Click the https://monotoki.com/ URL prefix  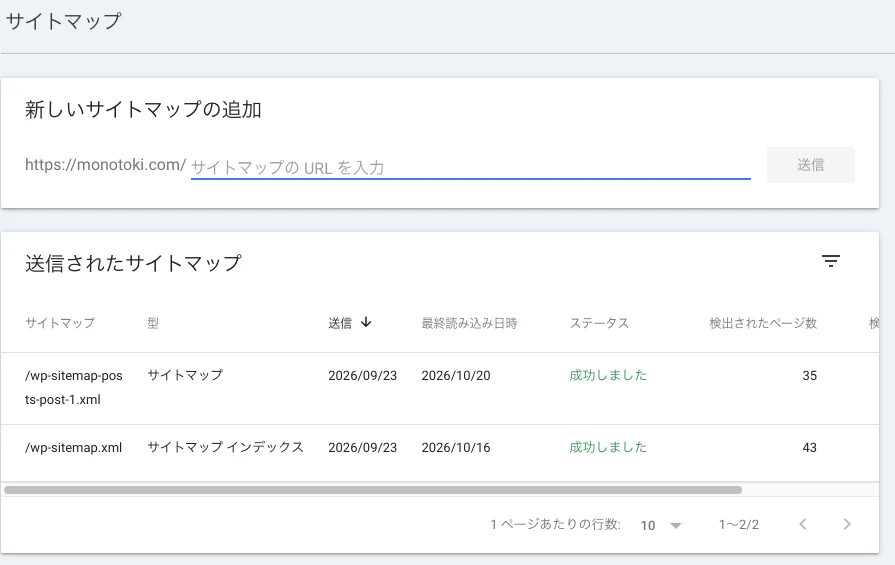pos(106,165)
